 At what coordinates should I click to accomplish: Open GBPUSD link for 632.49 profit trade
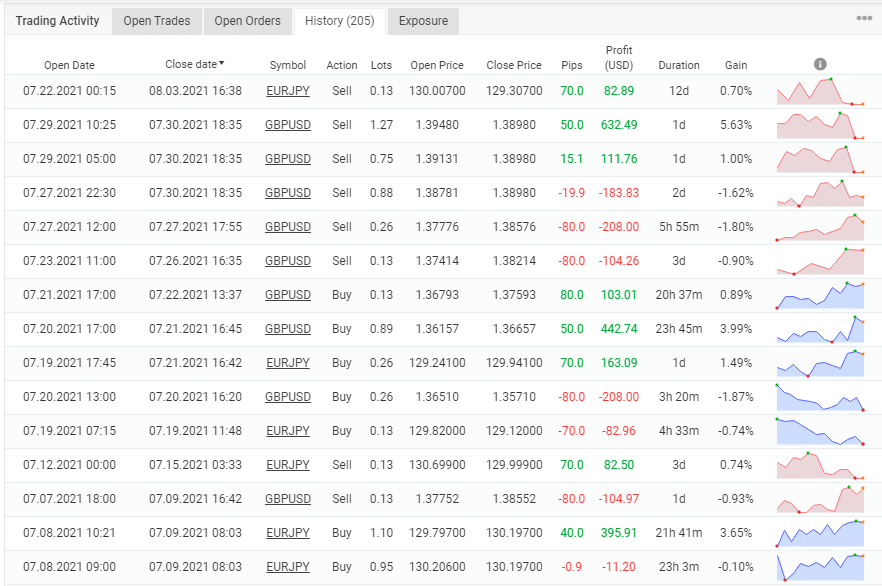coord(287,125)
